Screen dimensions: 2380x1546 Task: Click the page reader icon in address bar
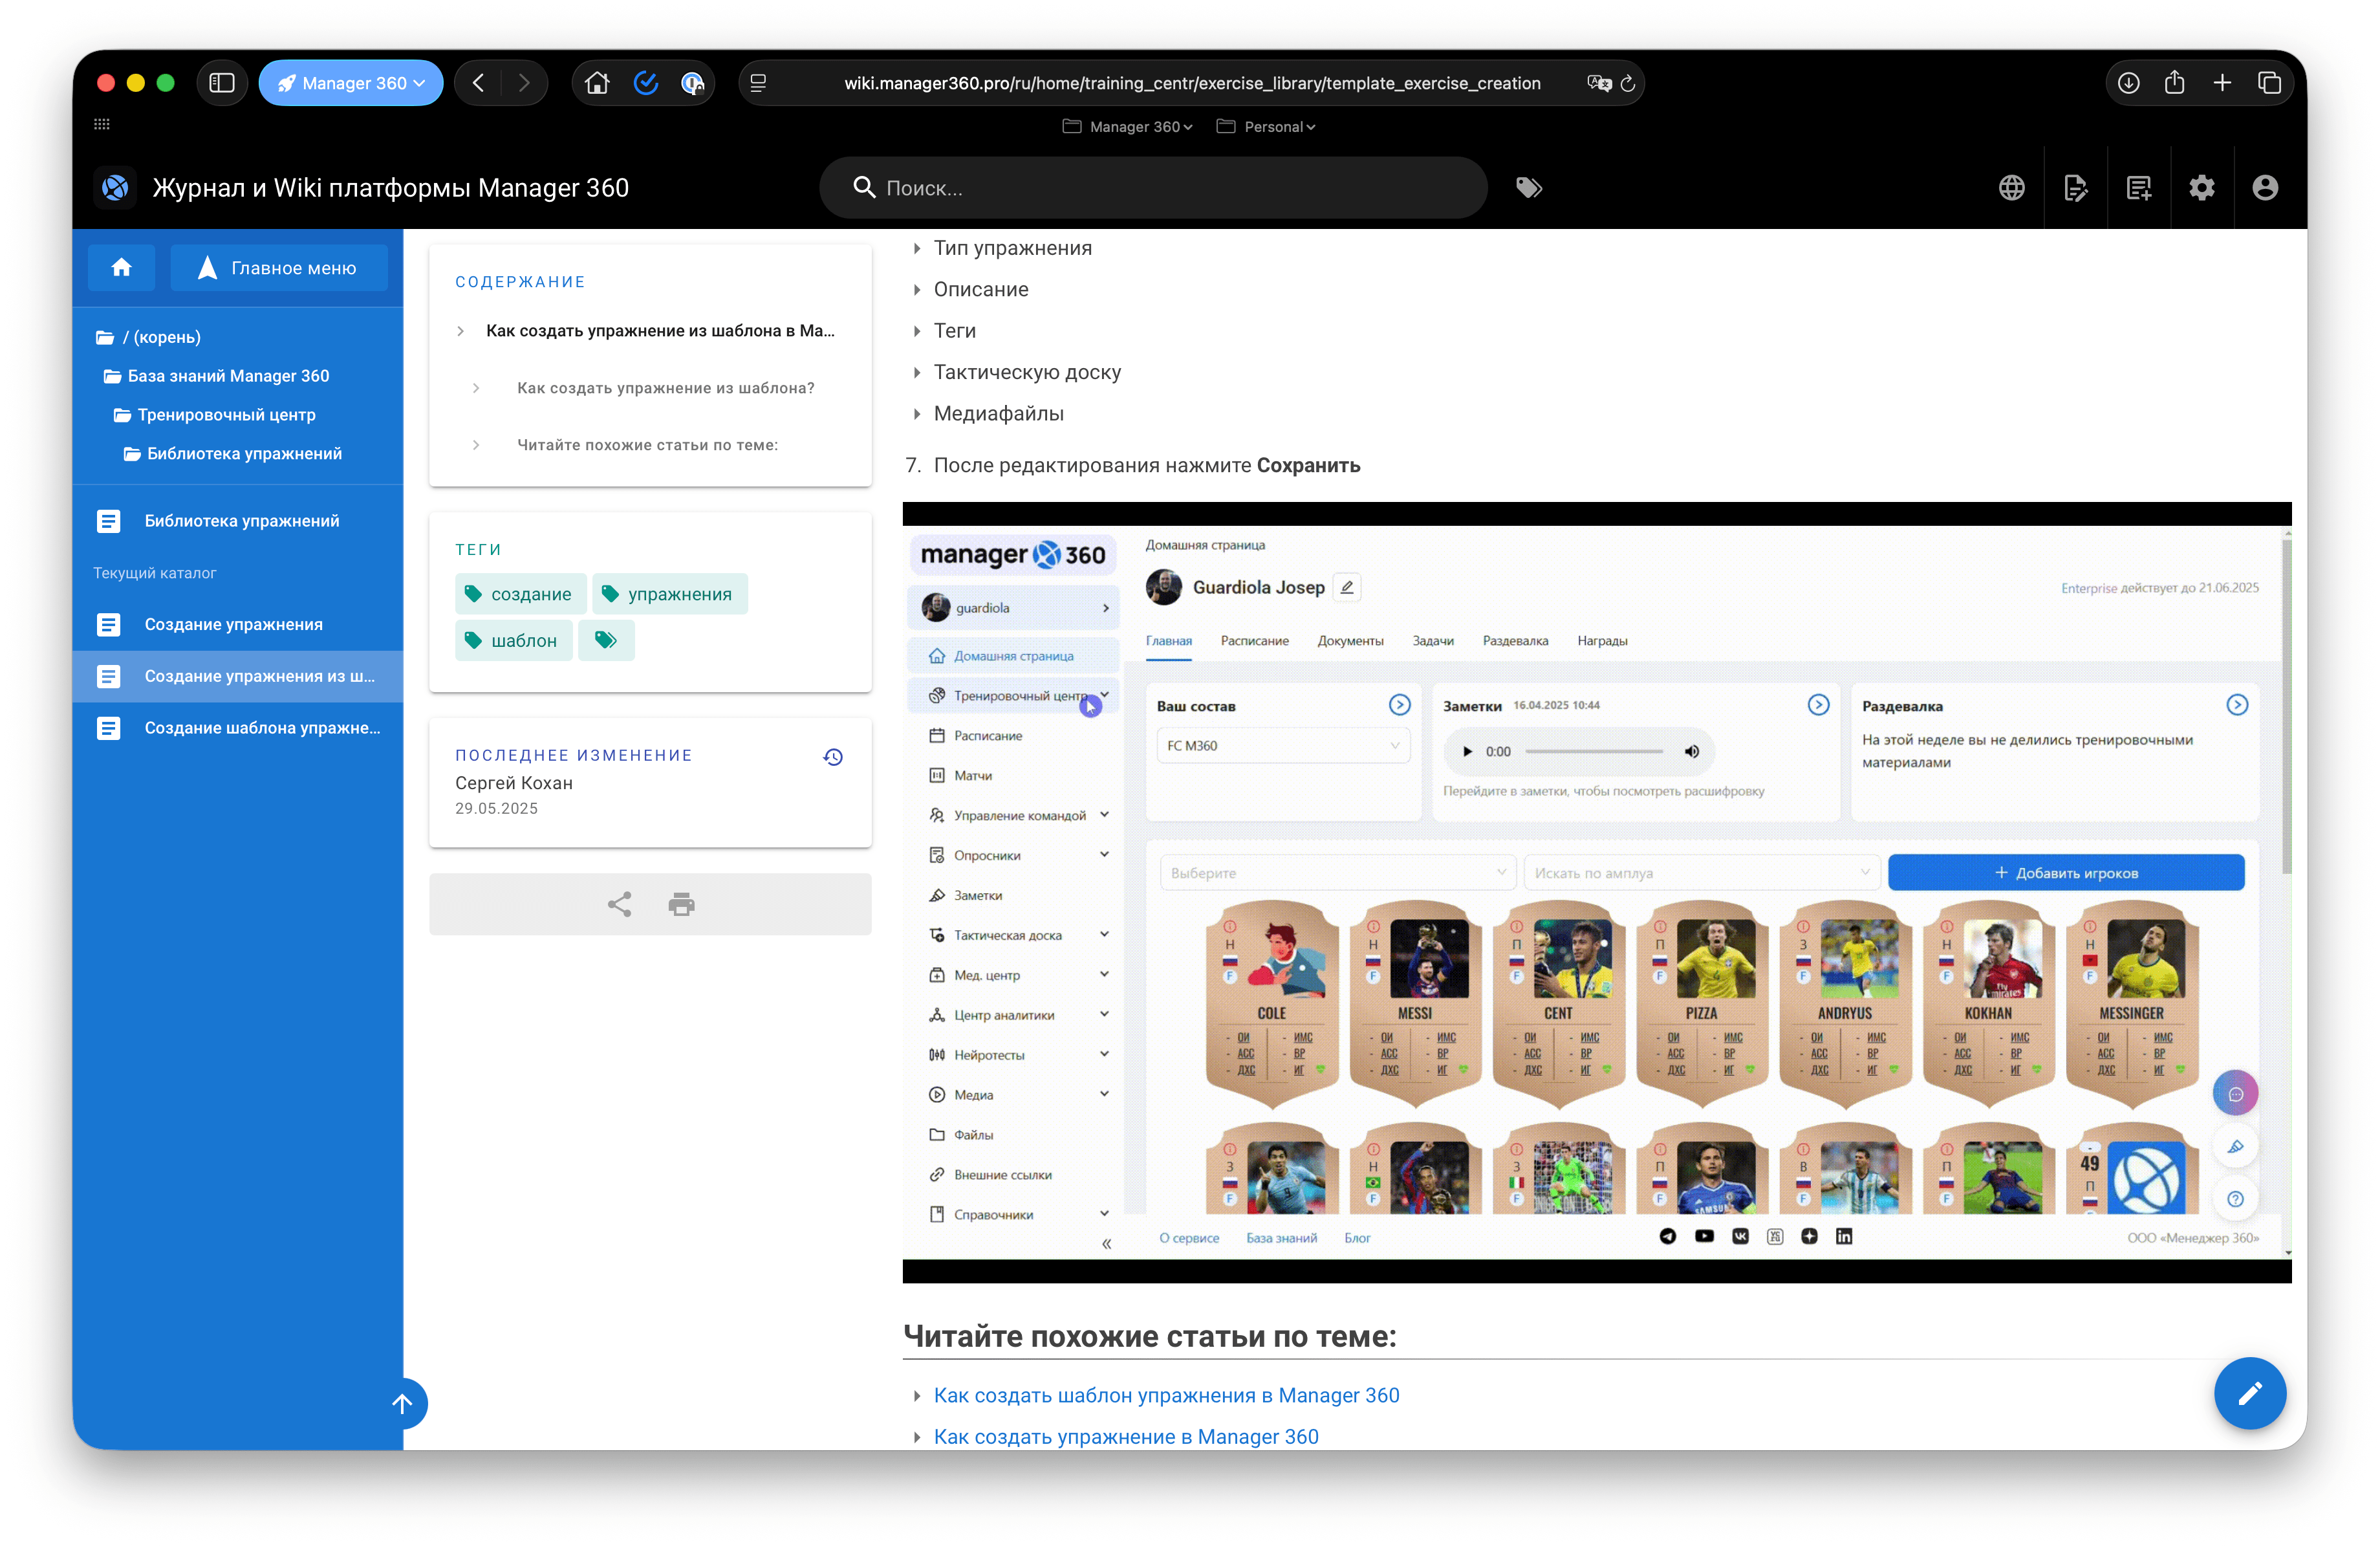[x=758, y=83]
